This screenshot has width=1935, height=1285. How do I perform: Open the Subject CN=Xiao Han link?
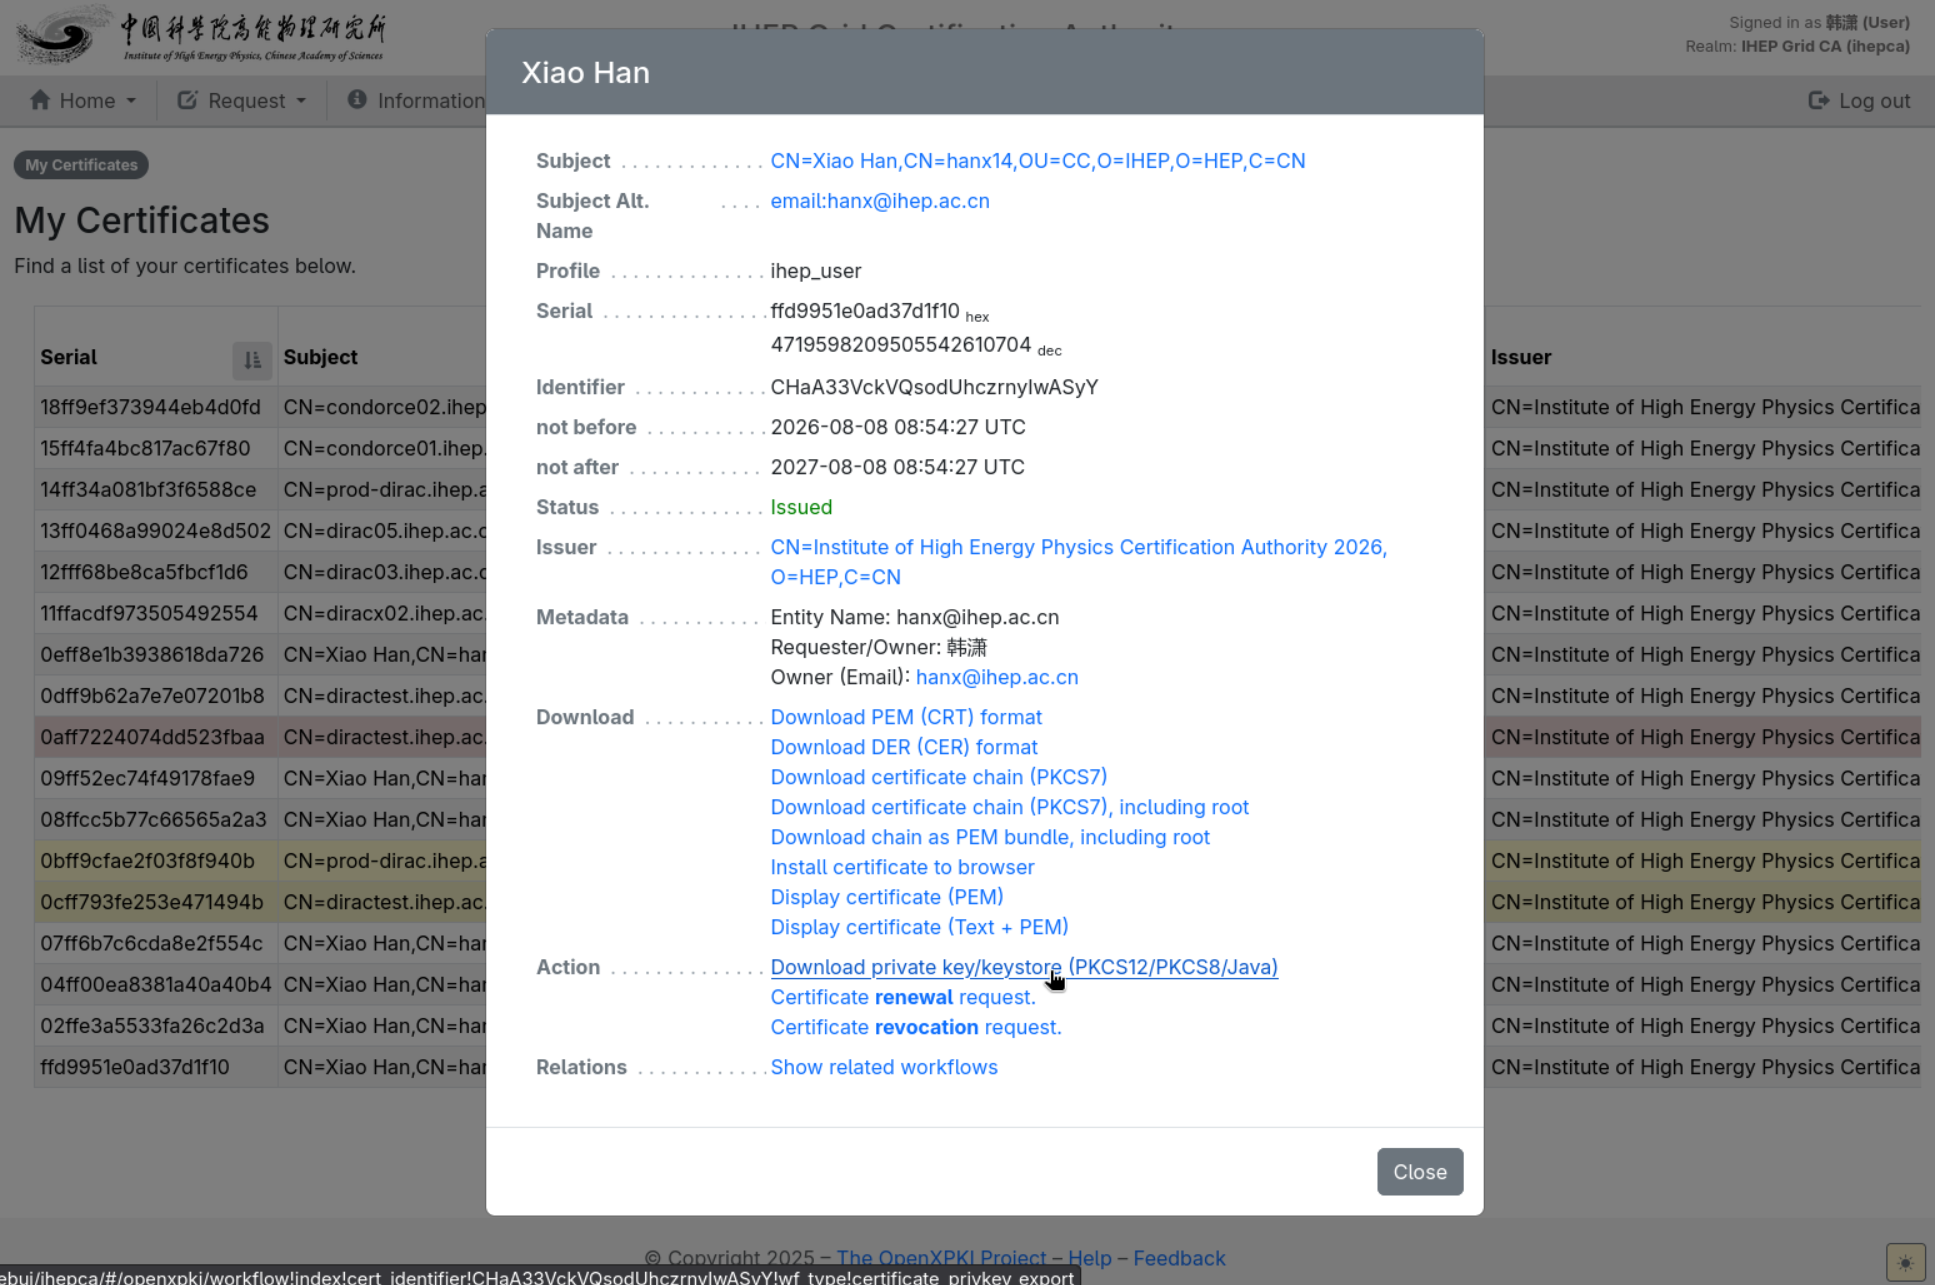pyautogui.click(x=1037, y=161)
